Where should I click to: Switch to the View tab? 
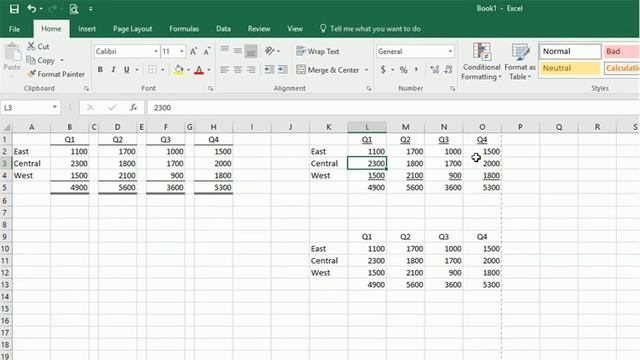tap(295, 29)
